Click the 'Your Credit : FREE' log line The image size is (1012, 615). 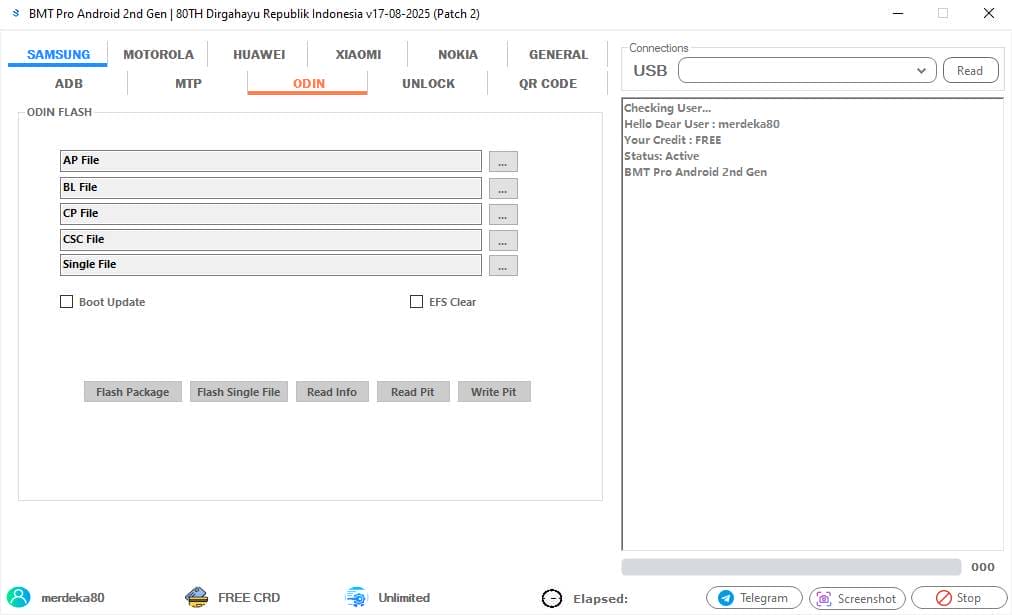click(x=673, y=140)
